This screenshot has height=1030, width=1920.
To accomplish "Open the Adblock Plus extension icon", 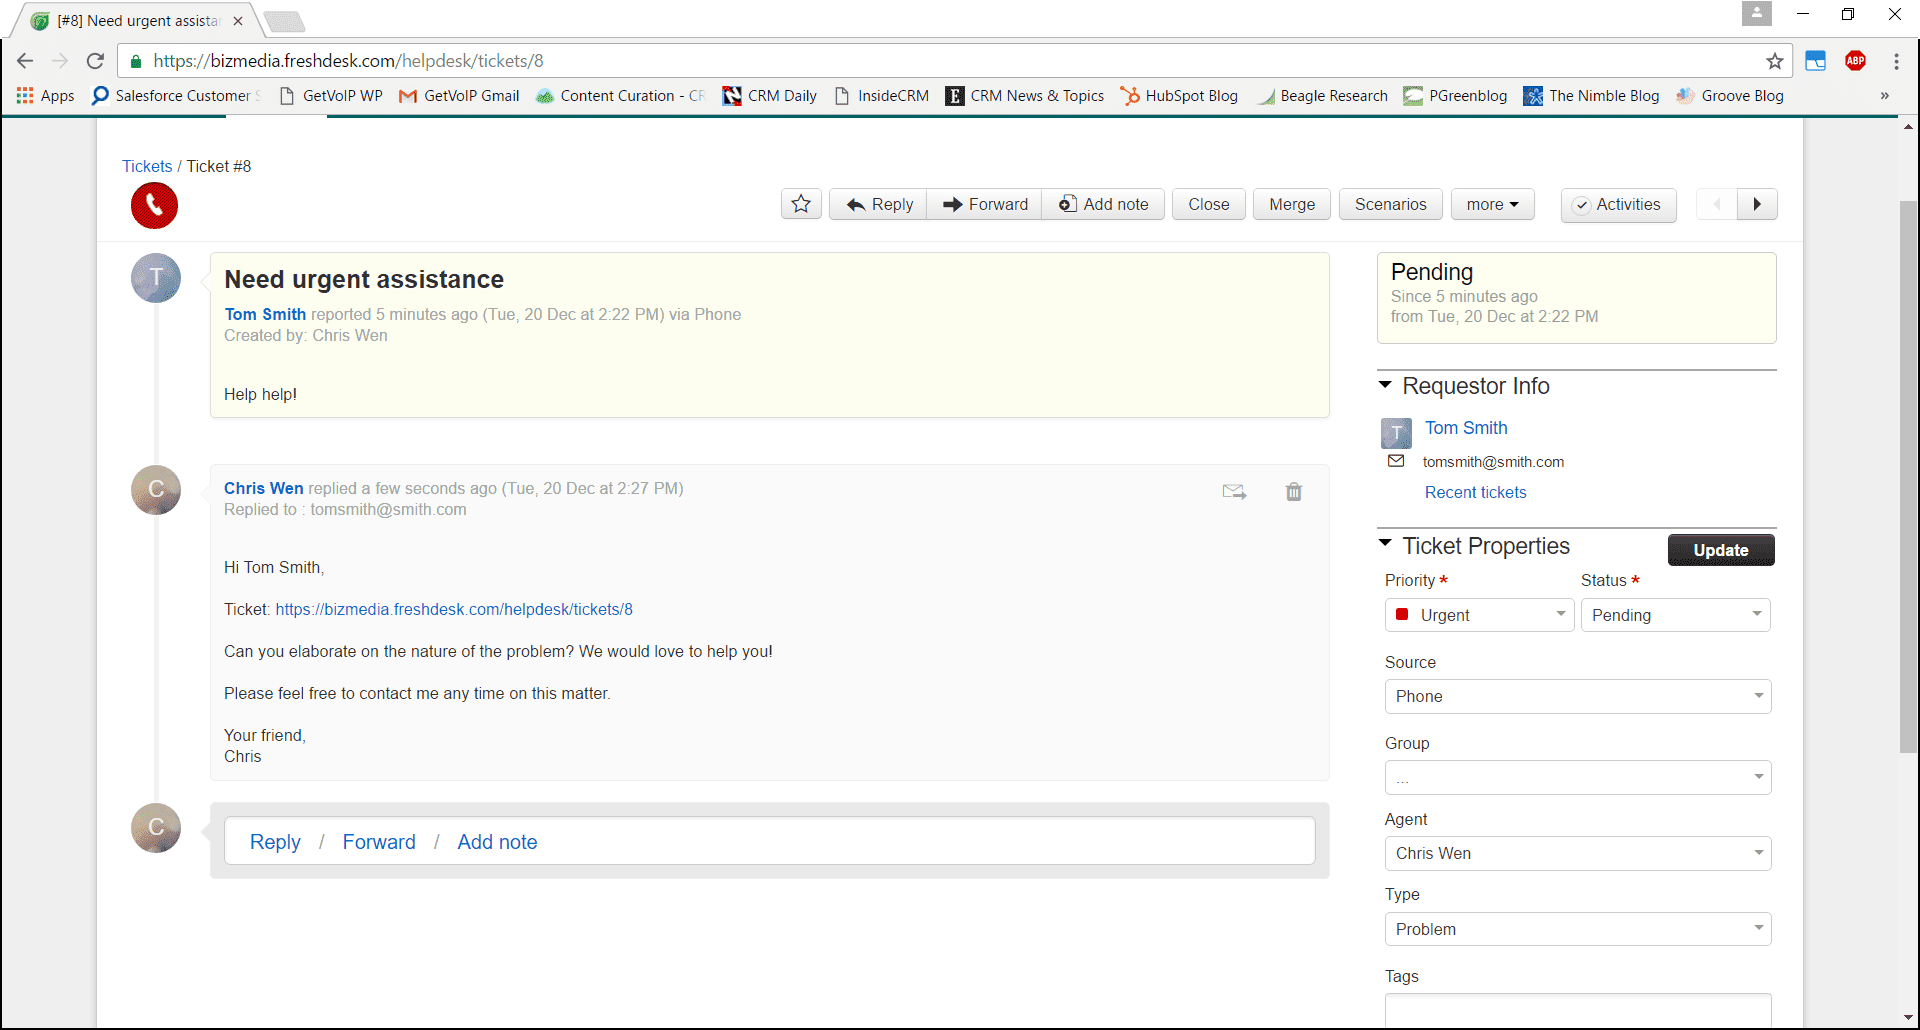I will [x=1856, y=60].
